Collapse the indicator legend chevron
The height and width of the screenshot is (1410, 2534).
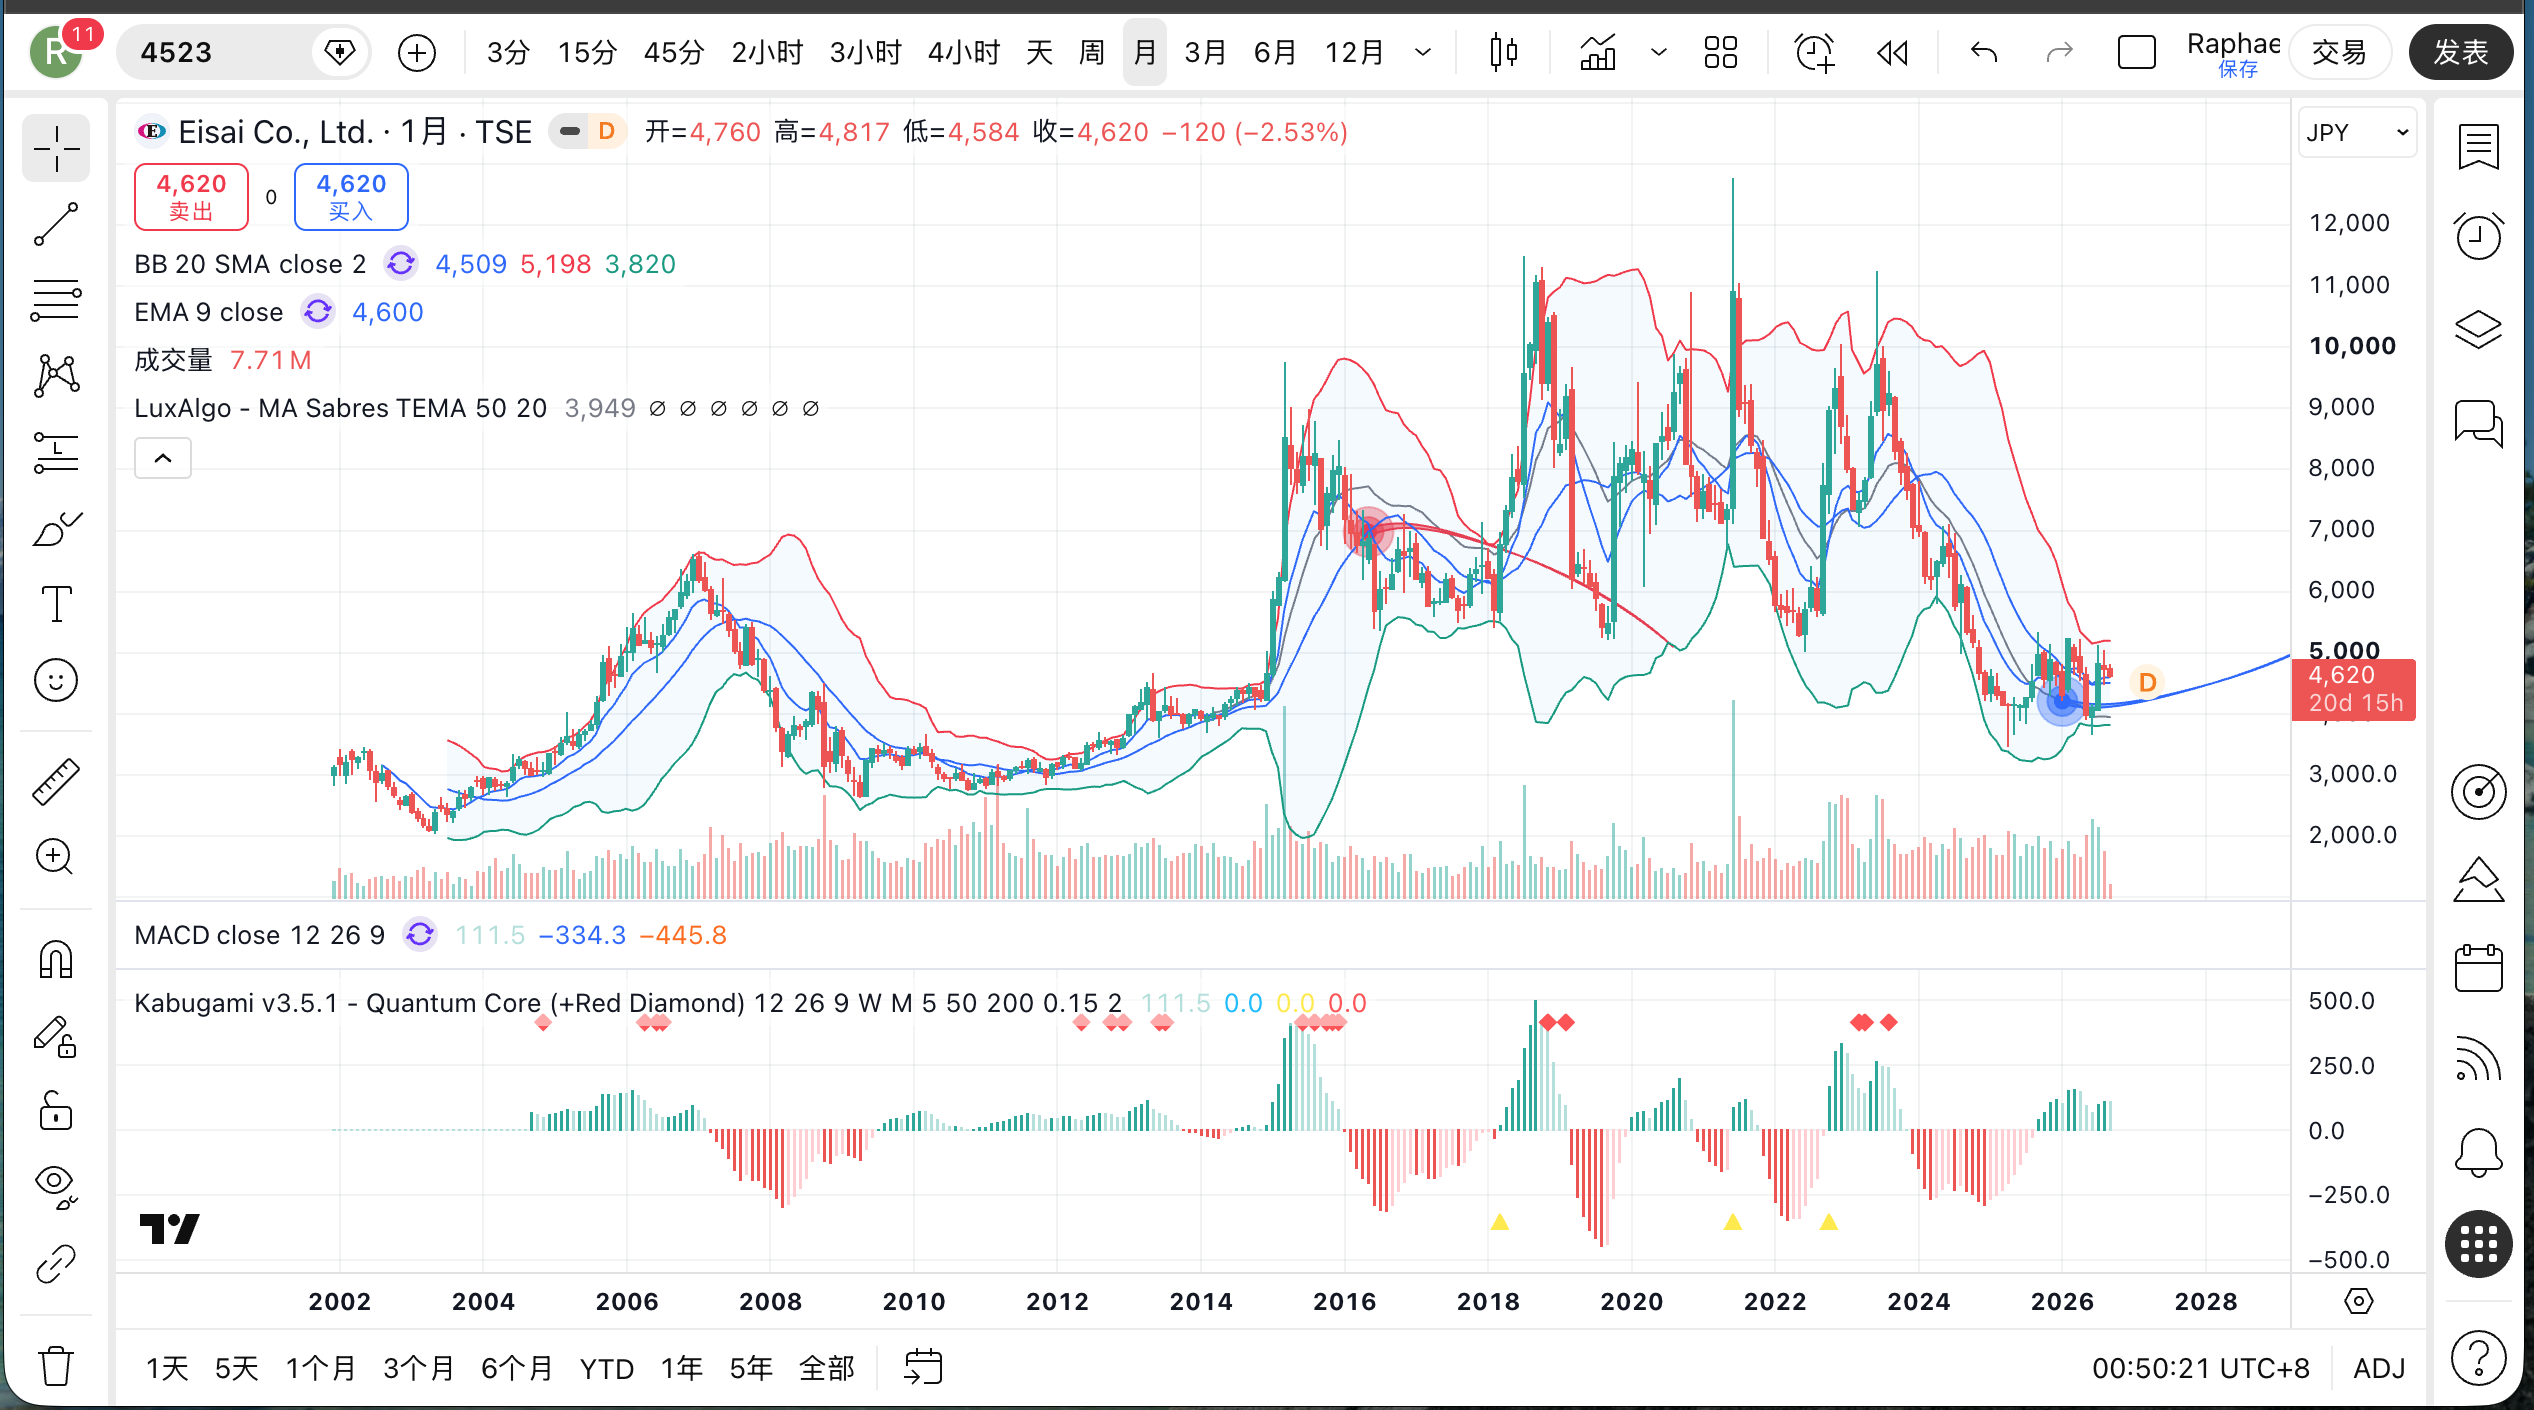(x=163, y=458)
